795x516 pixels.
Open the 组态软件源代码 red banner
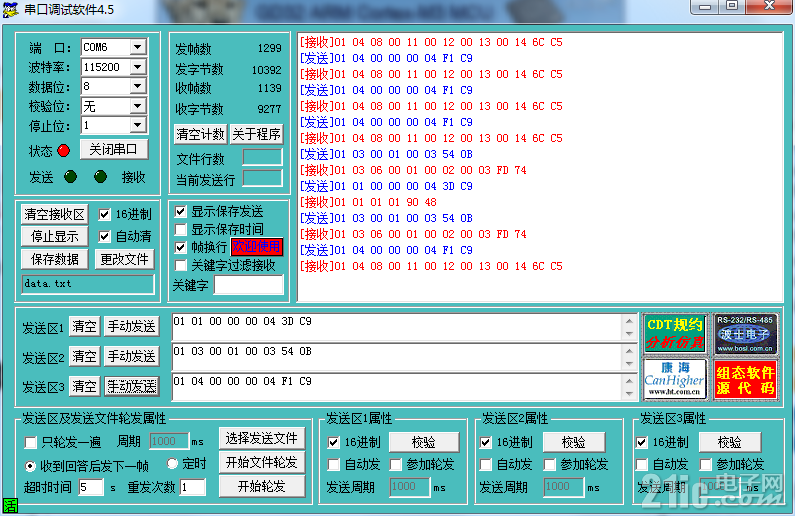745,379
